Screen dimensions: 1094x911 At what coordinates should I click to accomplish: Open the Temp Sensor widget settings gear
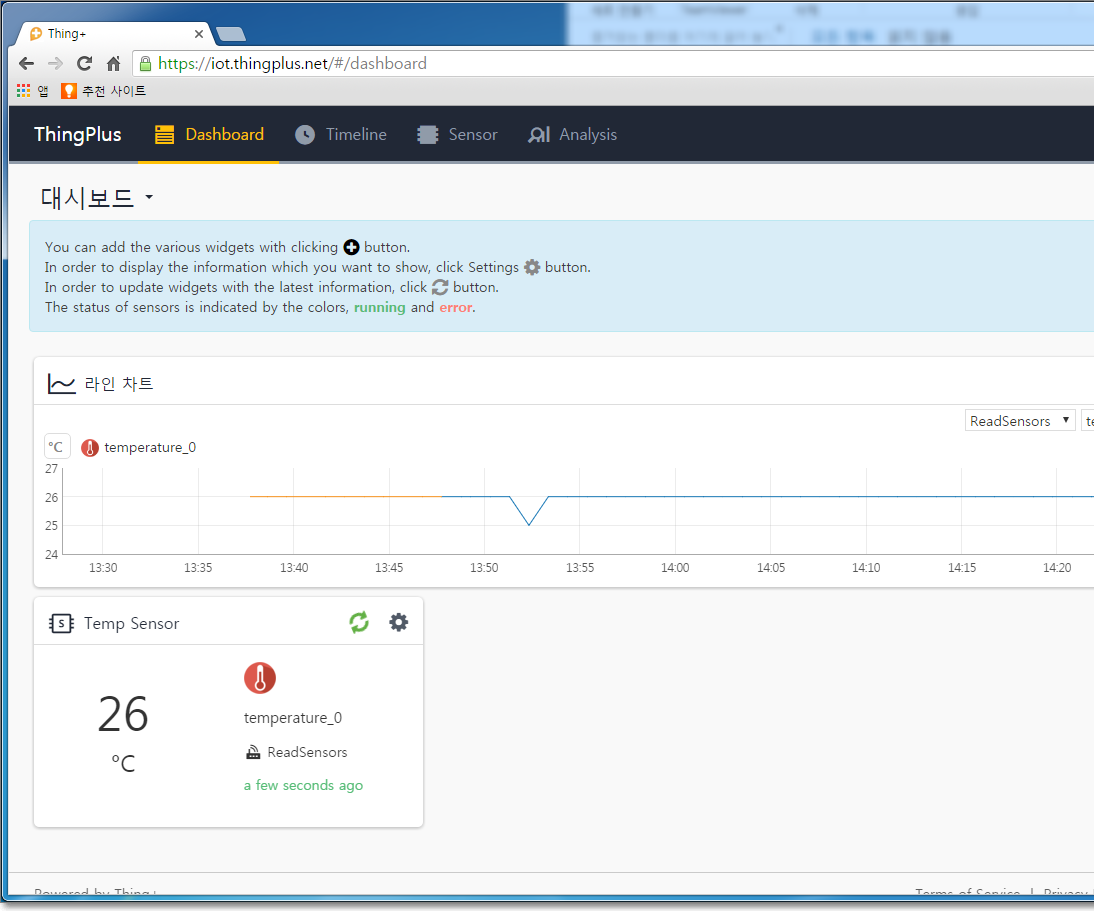(398, 622)
